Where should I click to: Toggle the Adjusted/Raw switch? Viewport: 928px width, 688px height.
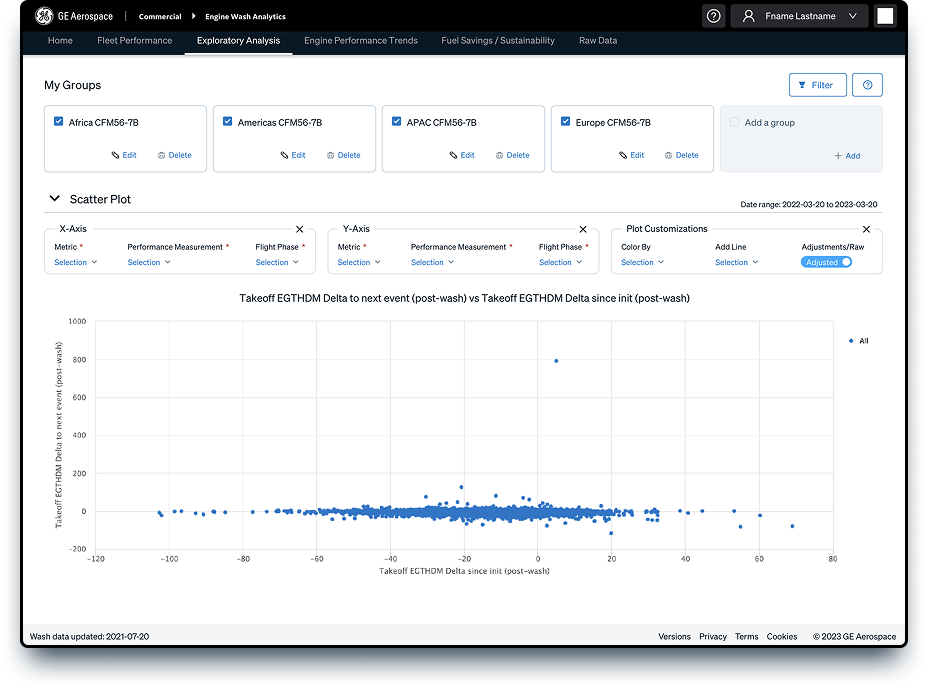point(826,262)
